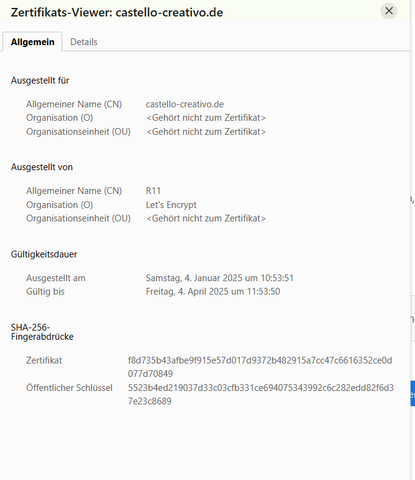Click the Gültigkeitsdauer section heading
Viewport: 415px width, 480px height.
44,254
